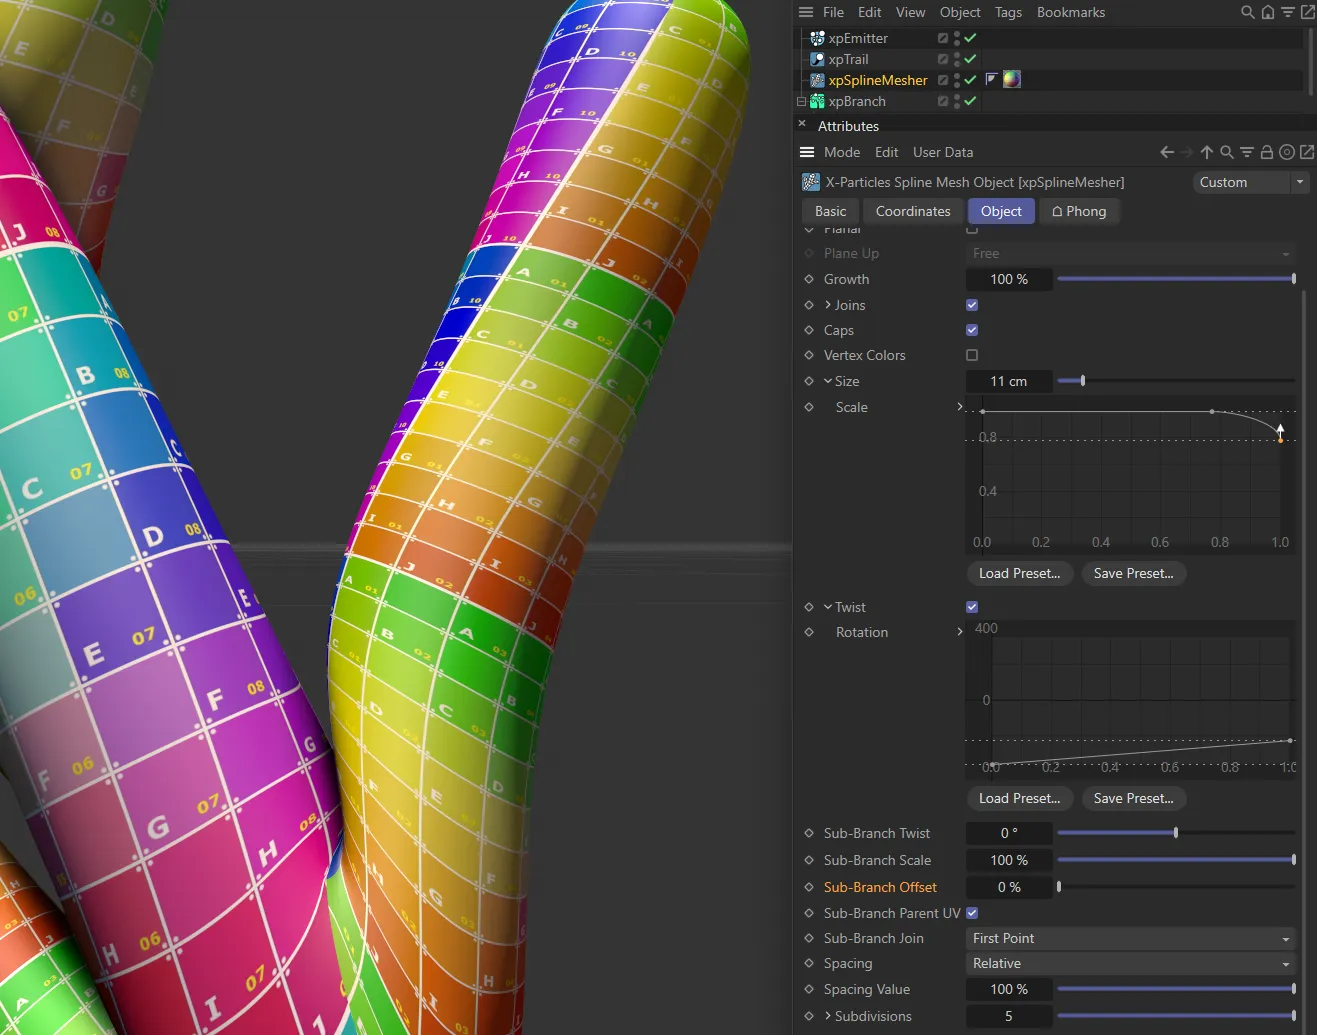Select the xpBranch object icon

click(817, 101)
